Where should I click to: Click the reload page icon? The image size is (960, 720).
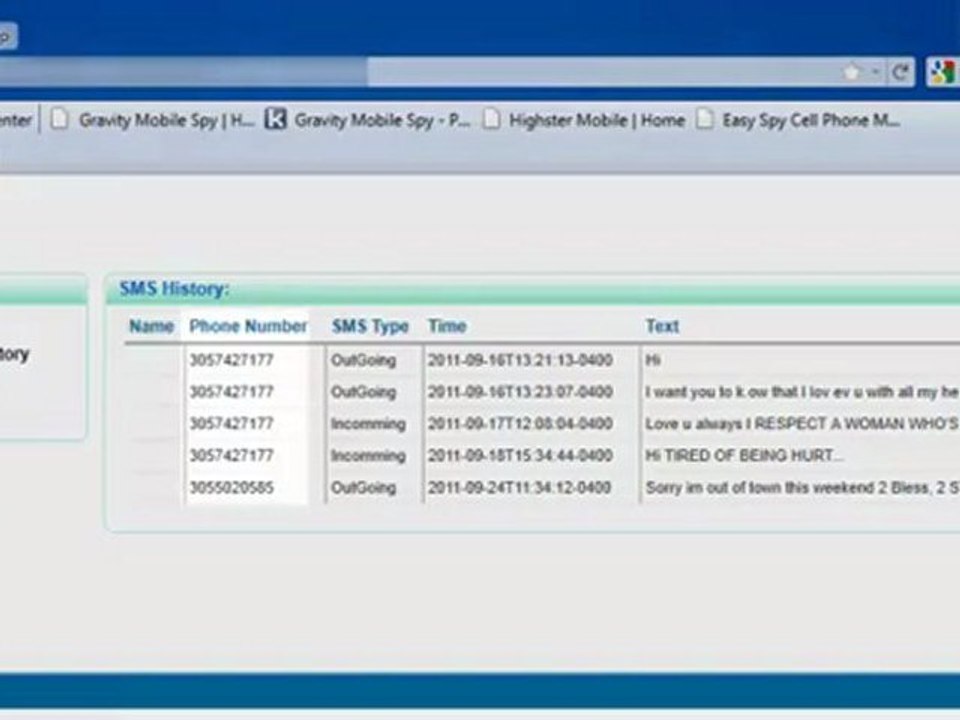(x=899, y=73)
